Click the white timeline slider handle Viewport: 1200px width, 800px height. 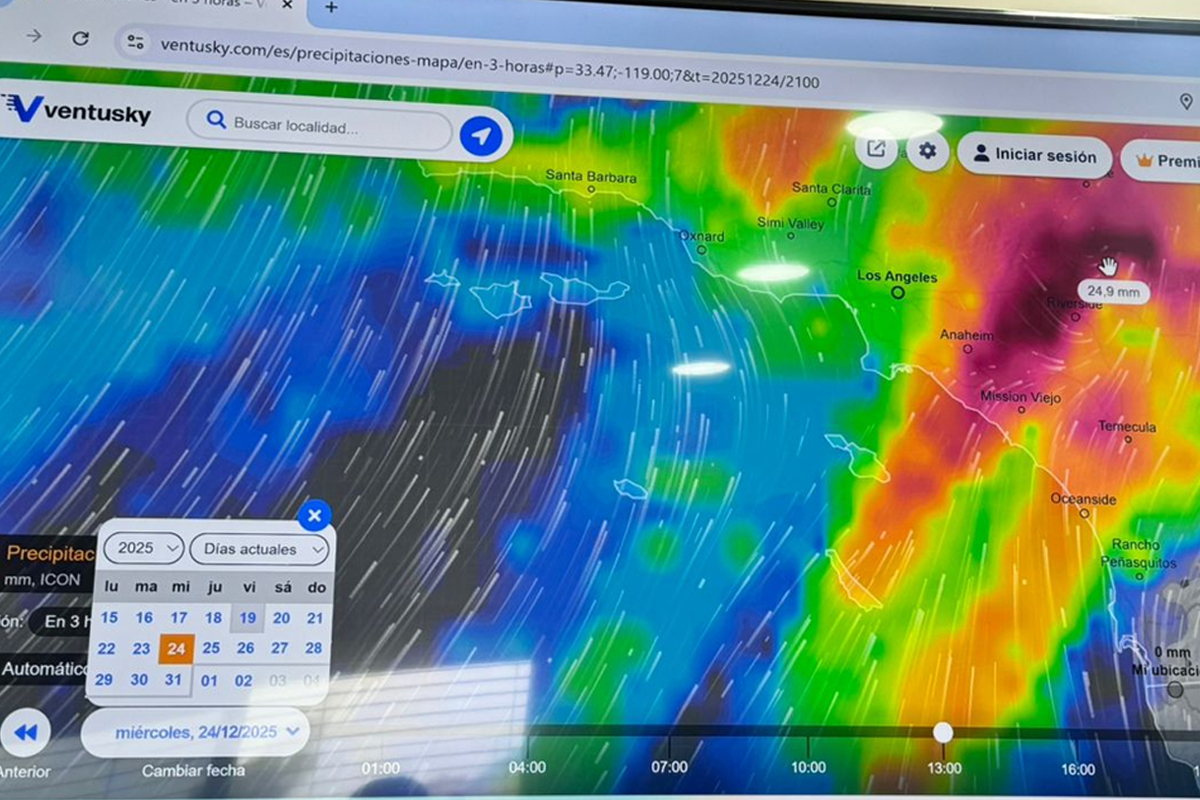pyautogui.click(x=942, y=732)
